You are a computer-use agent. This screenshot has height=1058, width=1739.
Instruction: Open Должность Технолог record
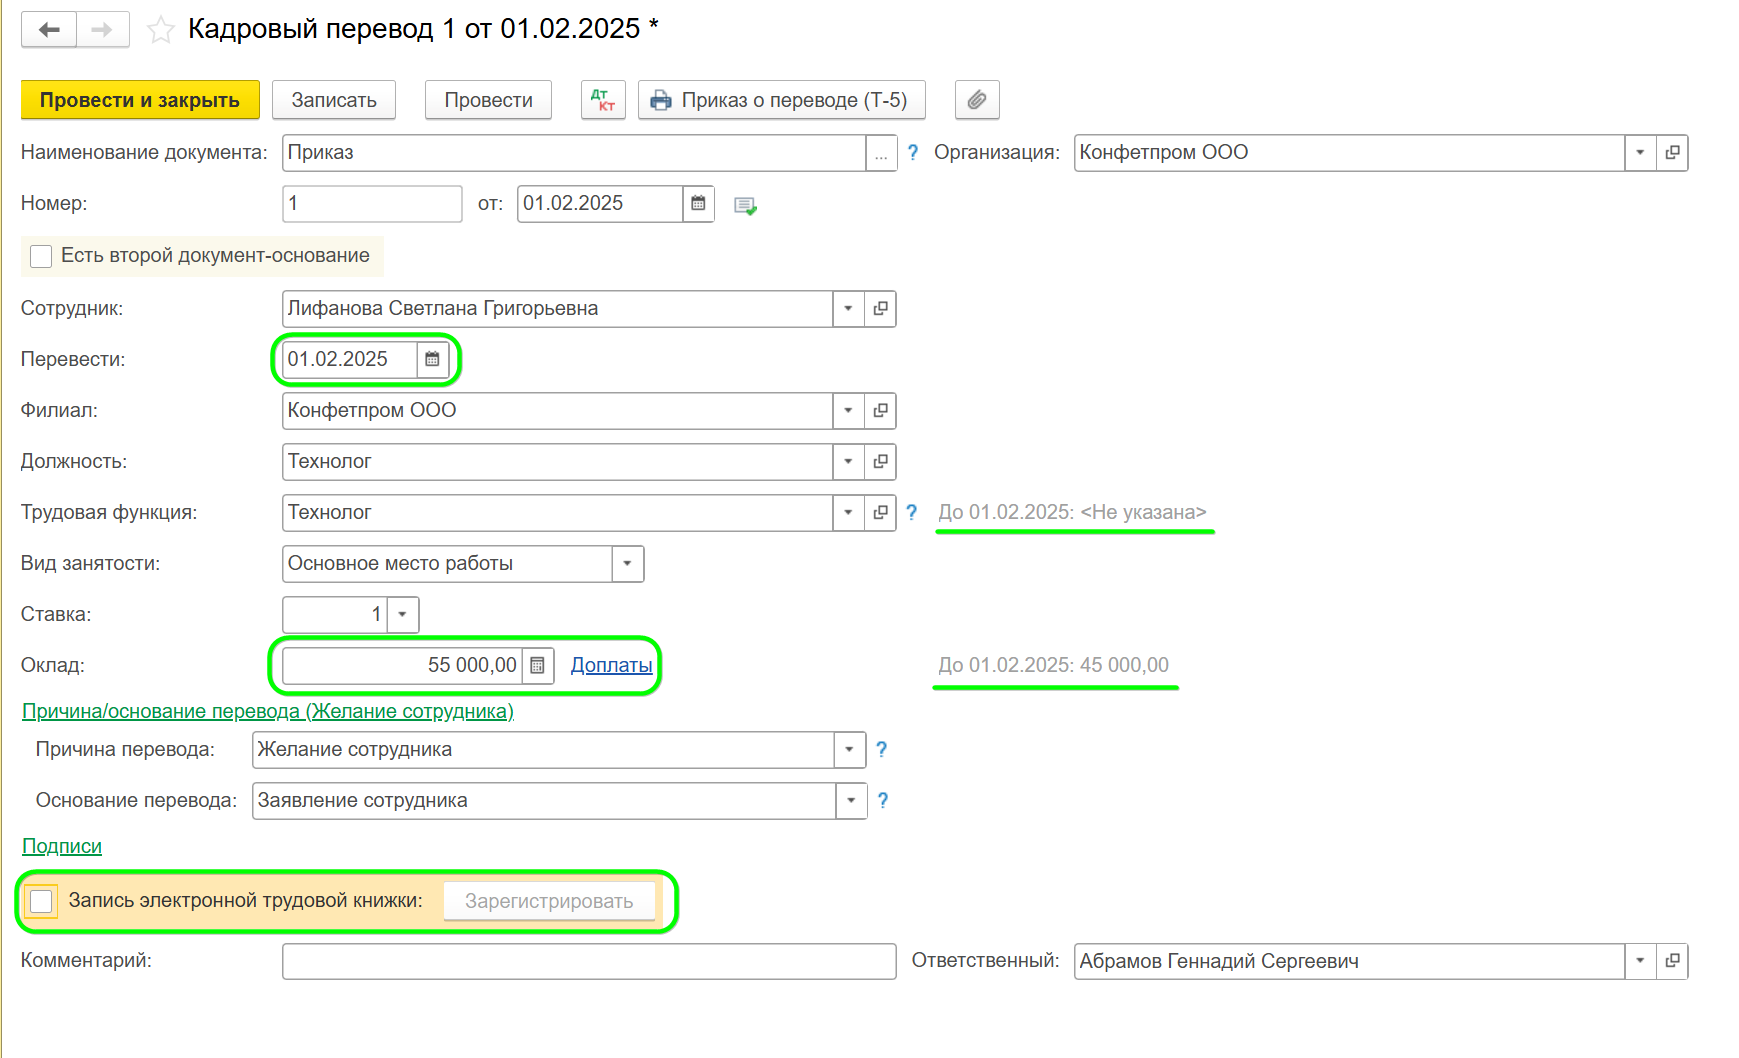(x=880, y=462)
